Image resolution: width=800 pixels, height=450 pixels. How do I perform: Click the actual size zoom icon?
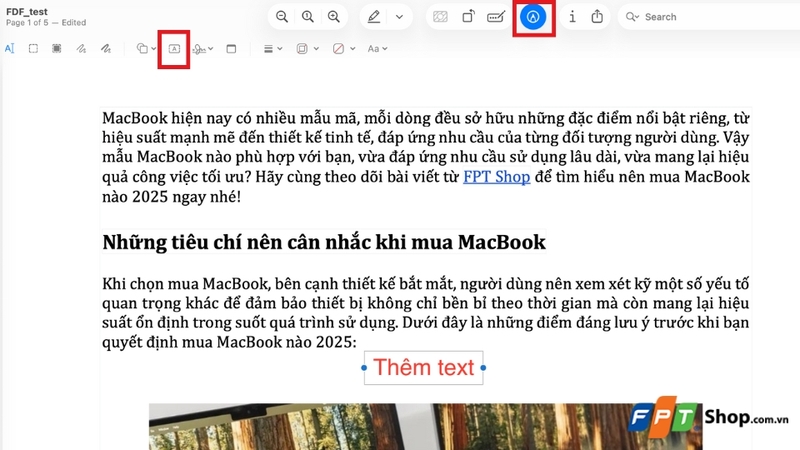[308, 17]
